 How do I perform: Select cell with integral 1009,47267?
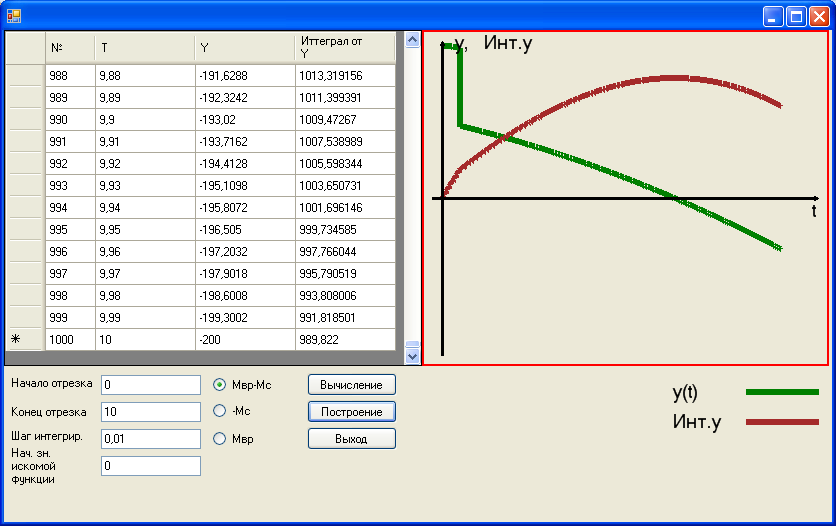345,119
